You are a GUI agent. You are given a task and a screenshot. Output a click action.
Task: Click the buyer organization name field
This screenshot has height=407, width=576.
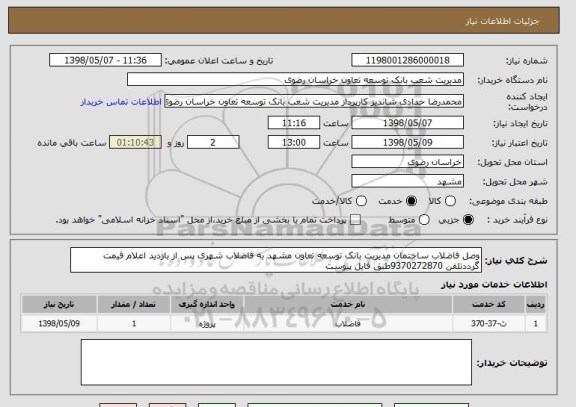coord(295,79)
